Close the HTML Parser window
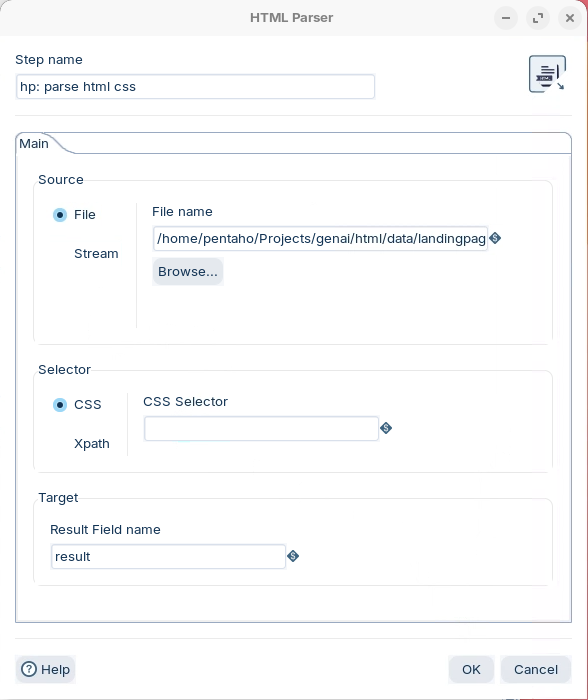Image resolution: width=588 pixels, height=700 pixels. click(570, 18)
